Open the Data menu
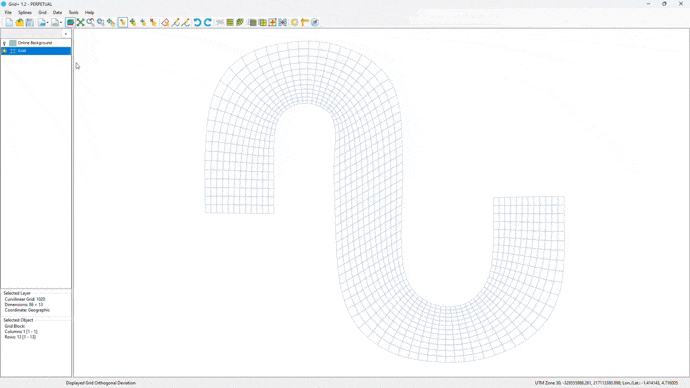The height and width of the screenshot is (388, 690). coord(57,12)
